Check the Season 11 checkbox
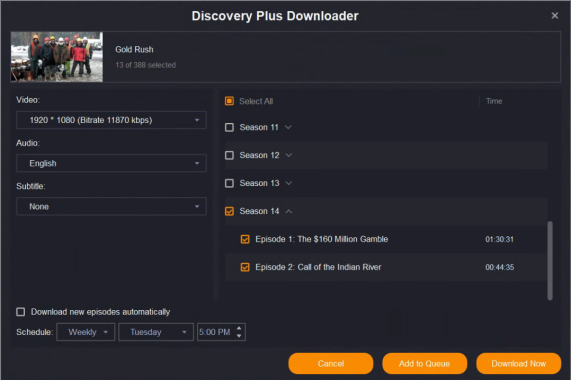 (x=229, y=127)
